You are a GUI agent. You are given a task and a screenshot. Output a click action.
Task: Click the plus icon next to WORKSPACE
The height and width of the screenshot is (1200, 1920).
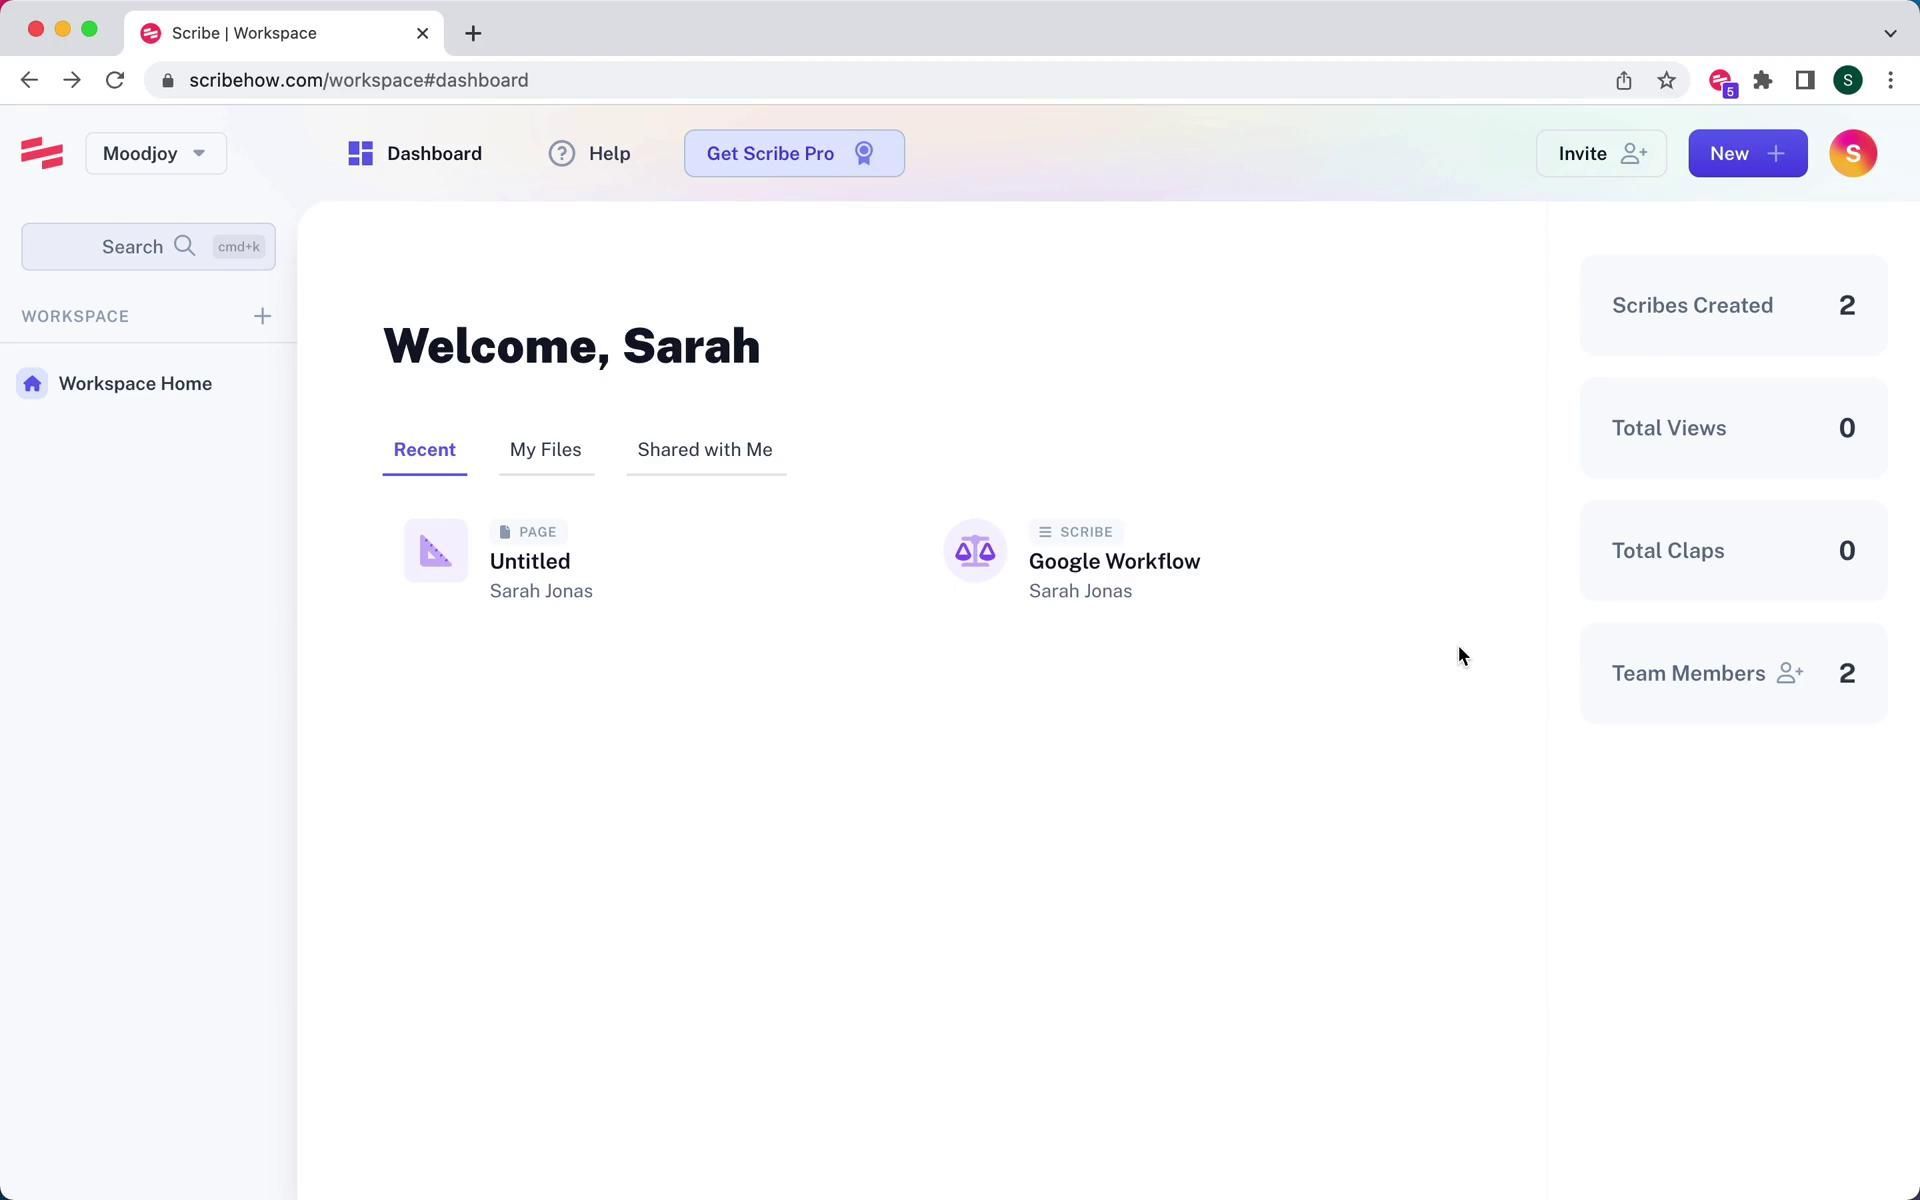coord(262,316)
